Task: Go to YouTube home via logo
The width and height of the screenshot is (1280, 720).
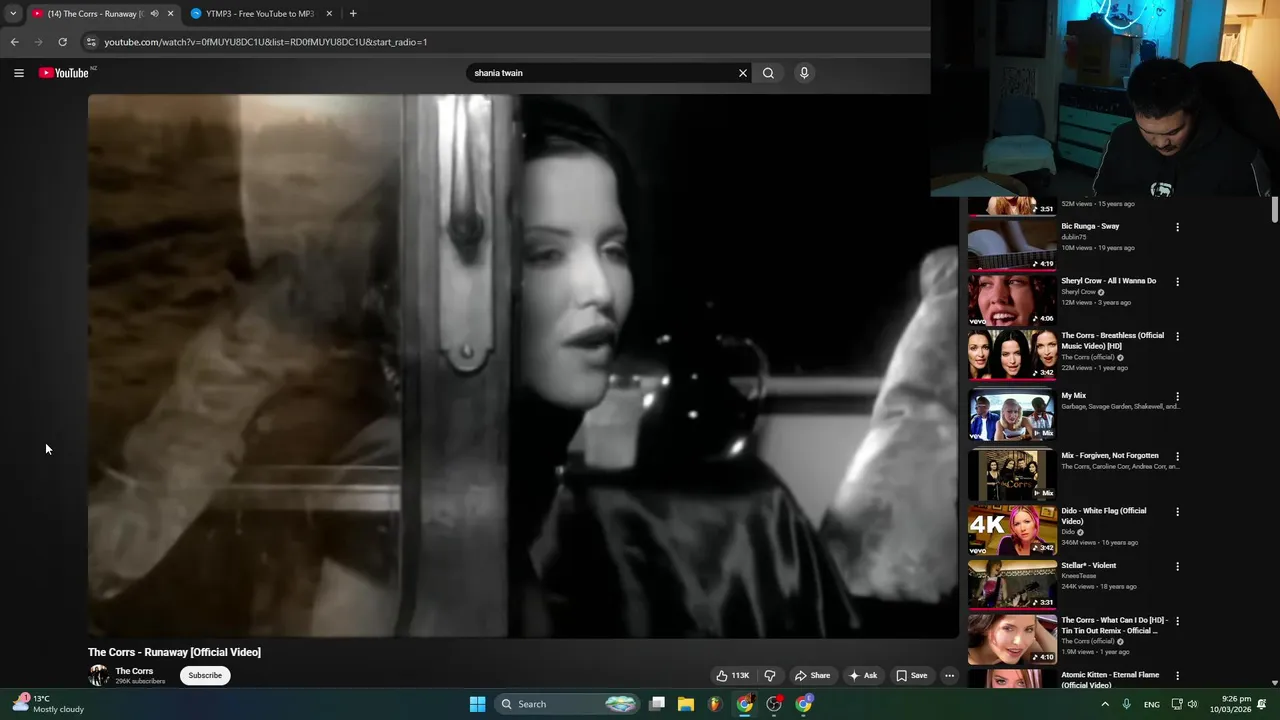Action: click(64, 73)
